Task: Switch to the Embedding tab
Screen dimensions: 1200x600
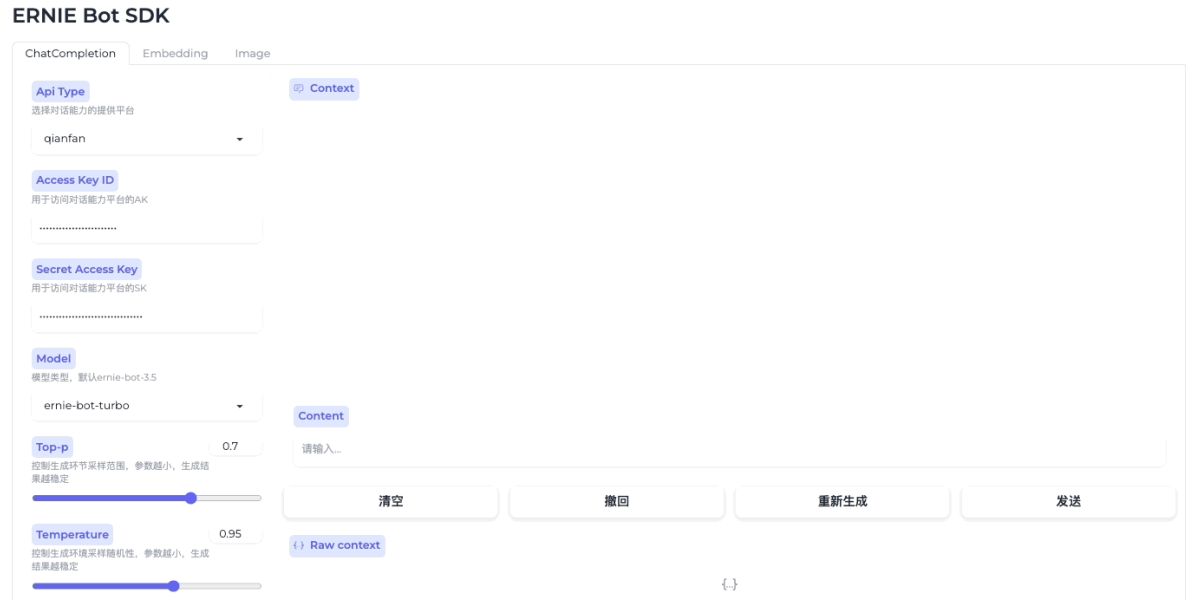Action: click(x=175, y=53)
